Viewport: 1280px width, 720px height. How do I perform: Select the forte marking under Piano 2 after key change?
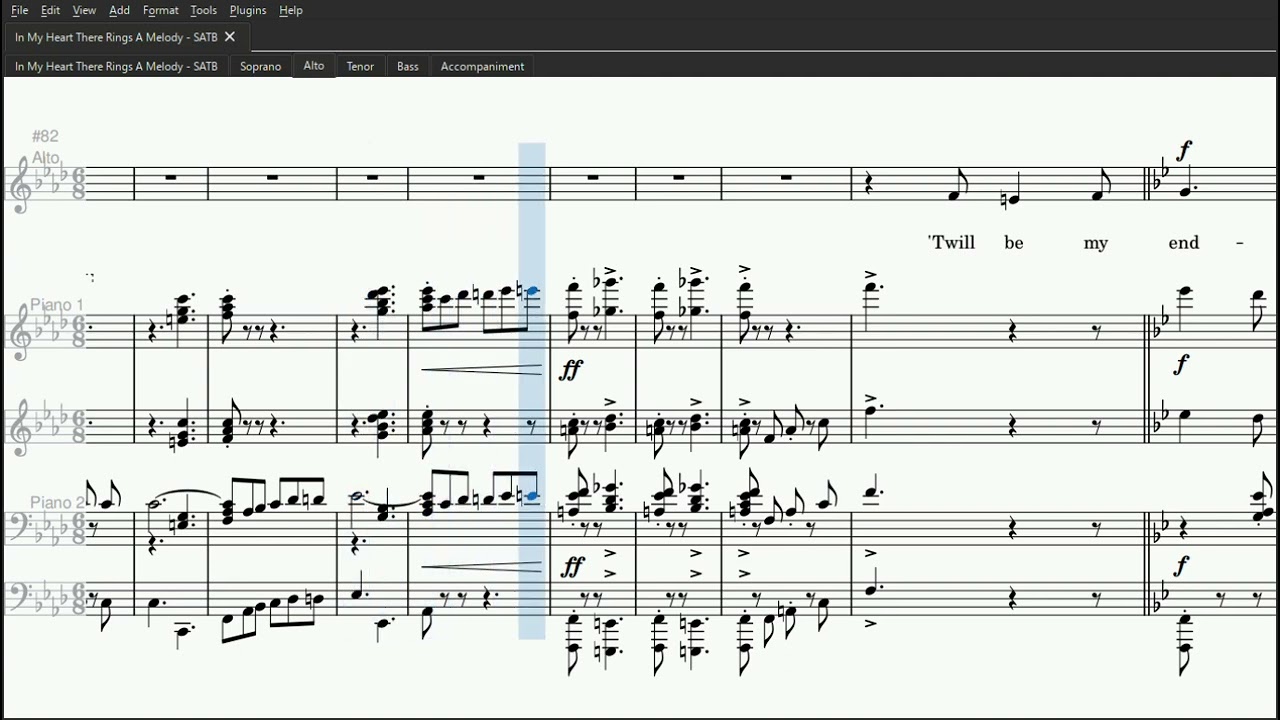tap(1181, 565)
